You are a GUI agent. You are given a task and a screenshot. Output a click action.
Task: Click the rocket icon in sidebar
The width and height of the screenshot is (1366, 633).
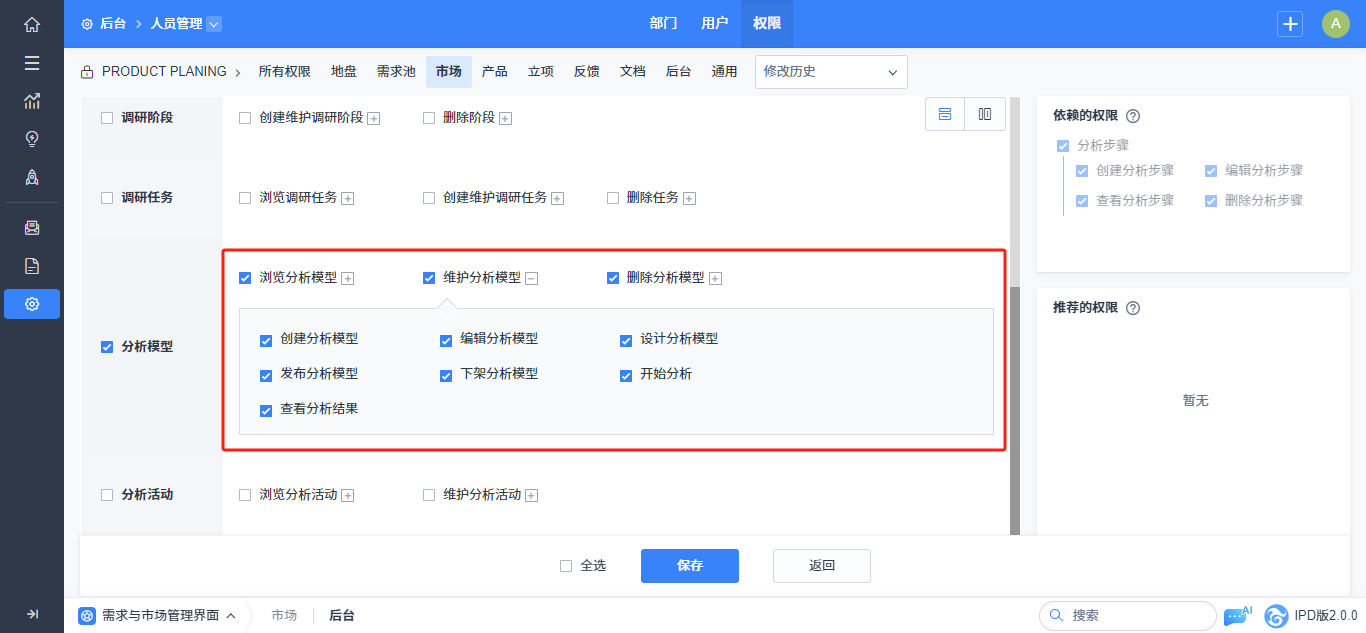pos(32,177)
